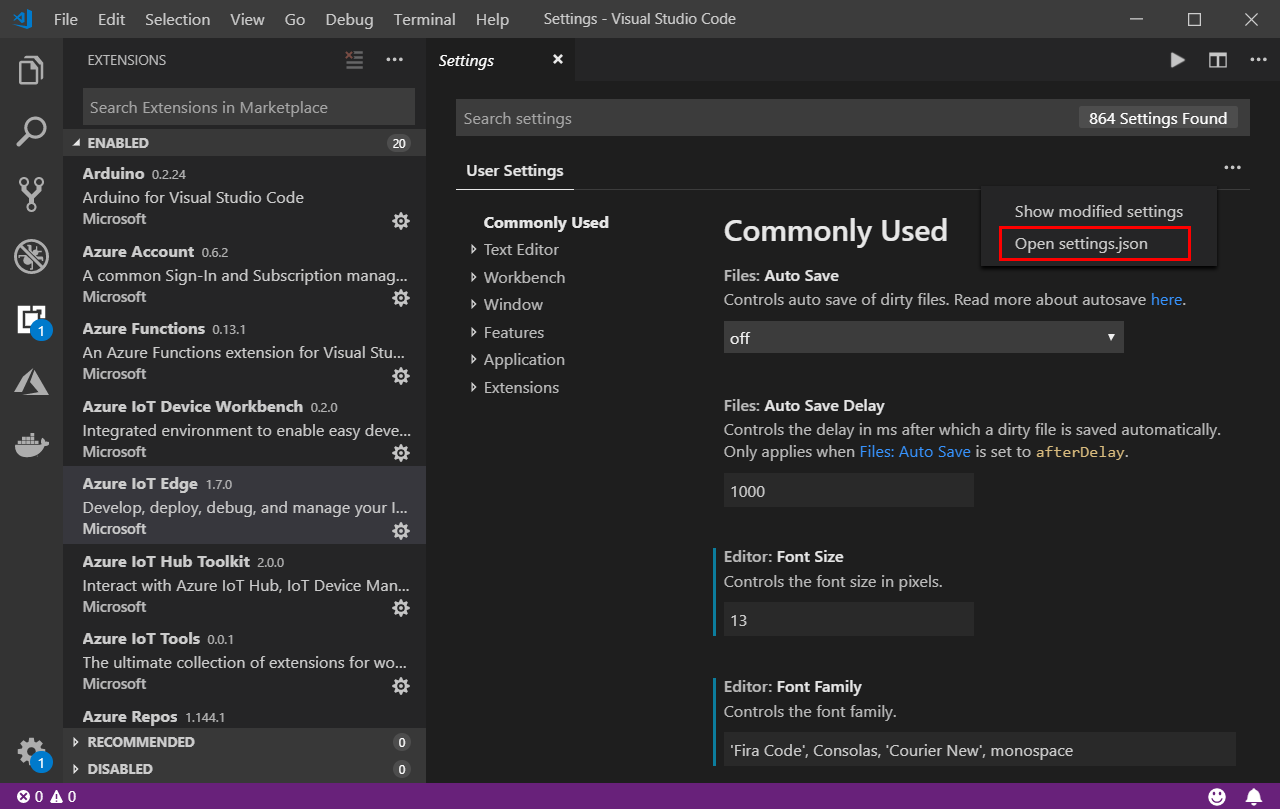1280x809 pixels.
Task: Select the Arduino extension entry
Action: tap(244, 196)
